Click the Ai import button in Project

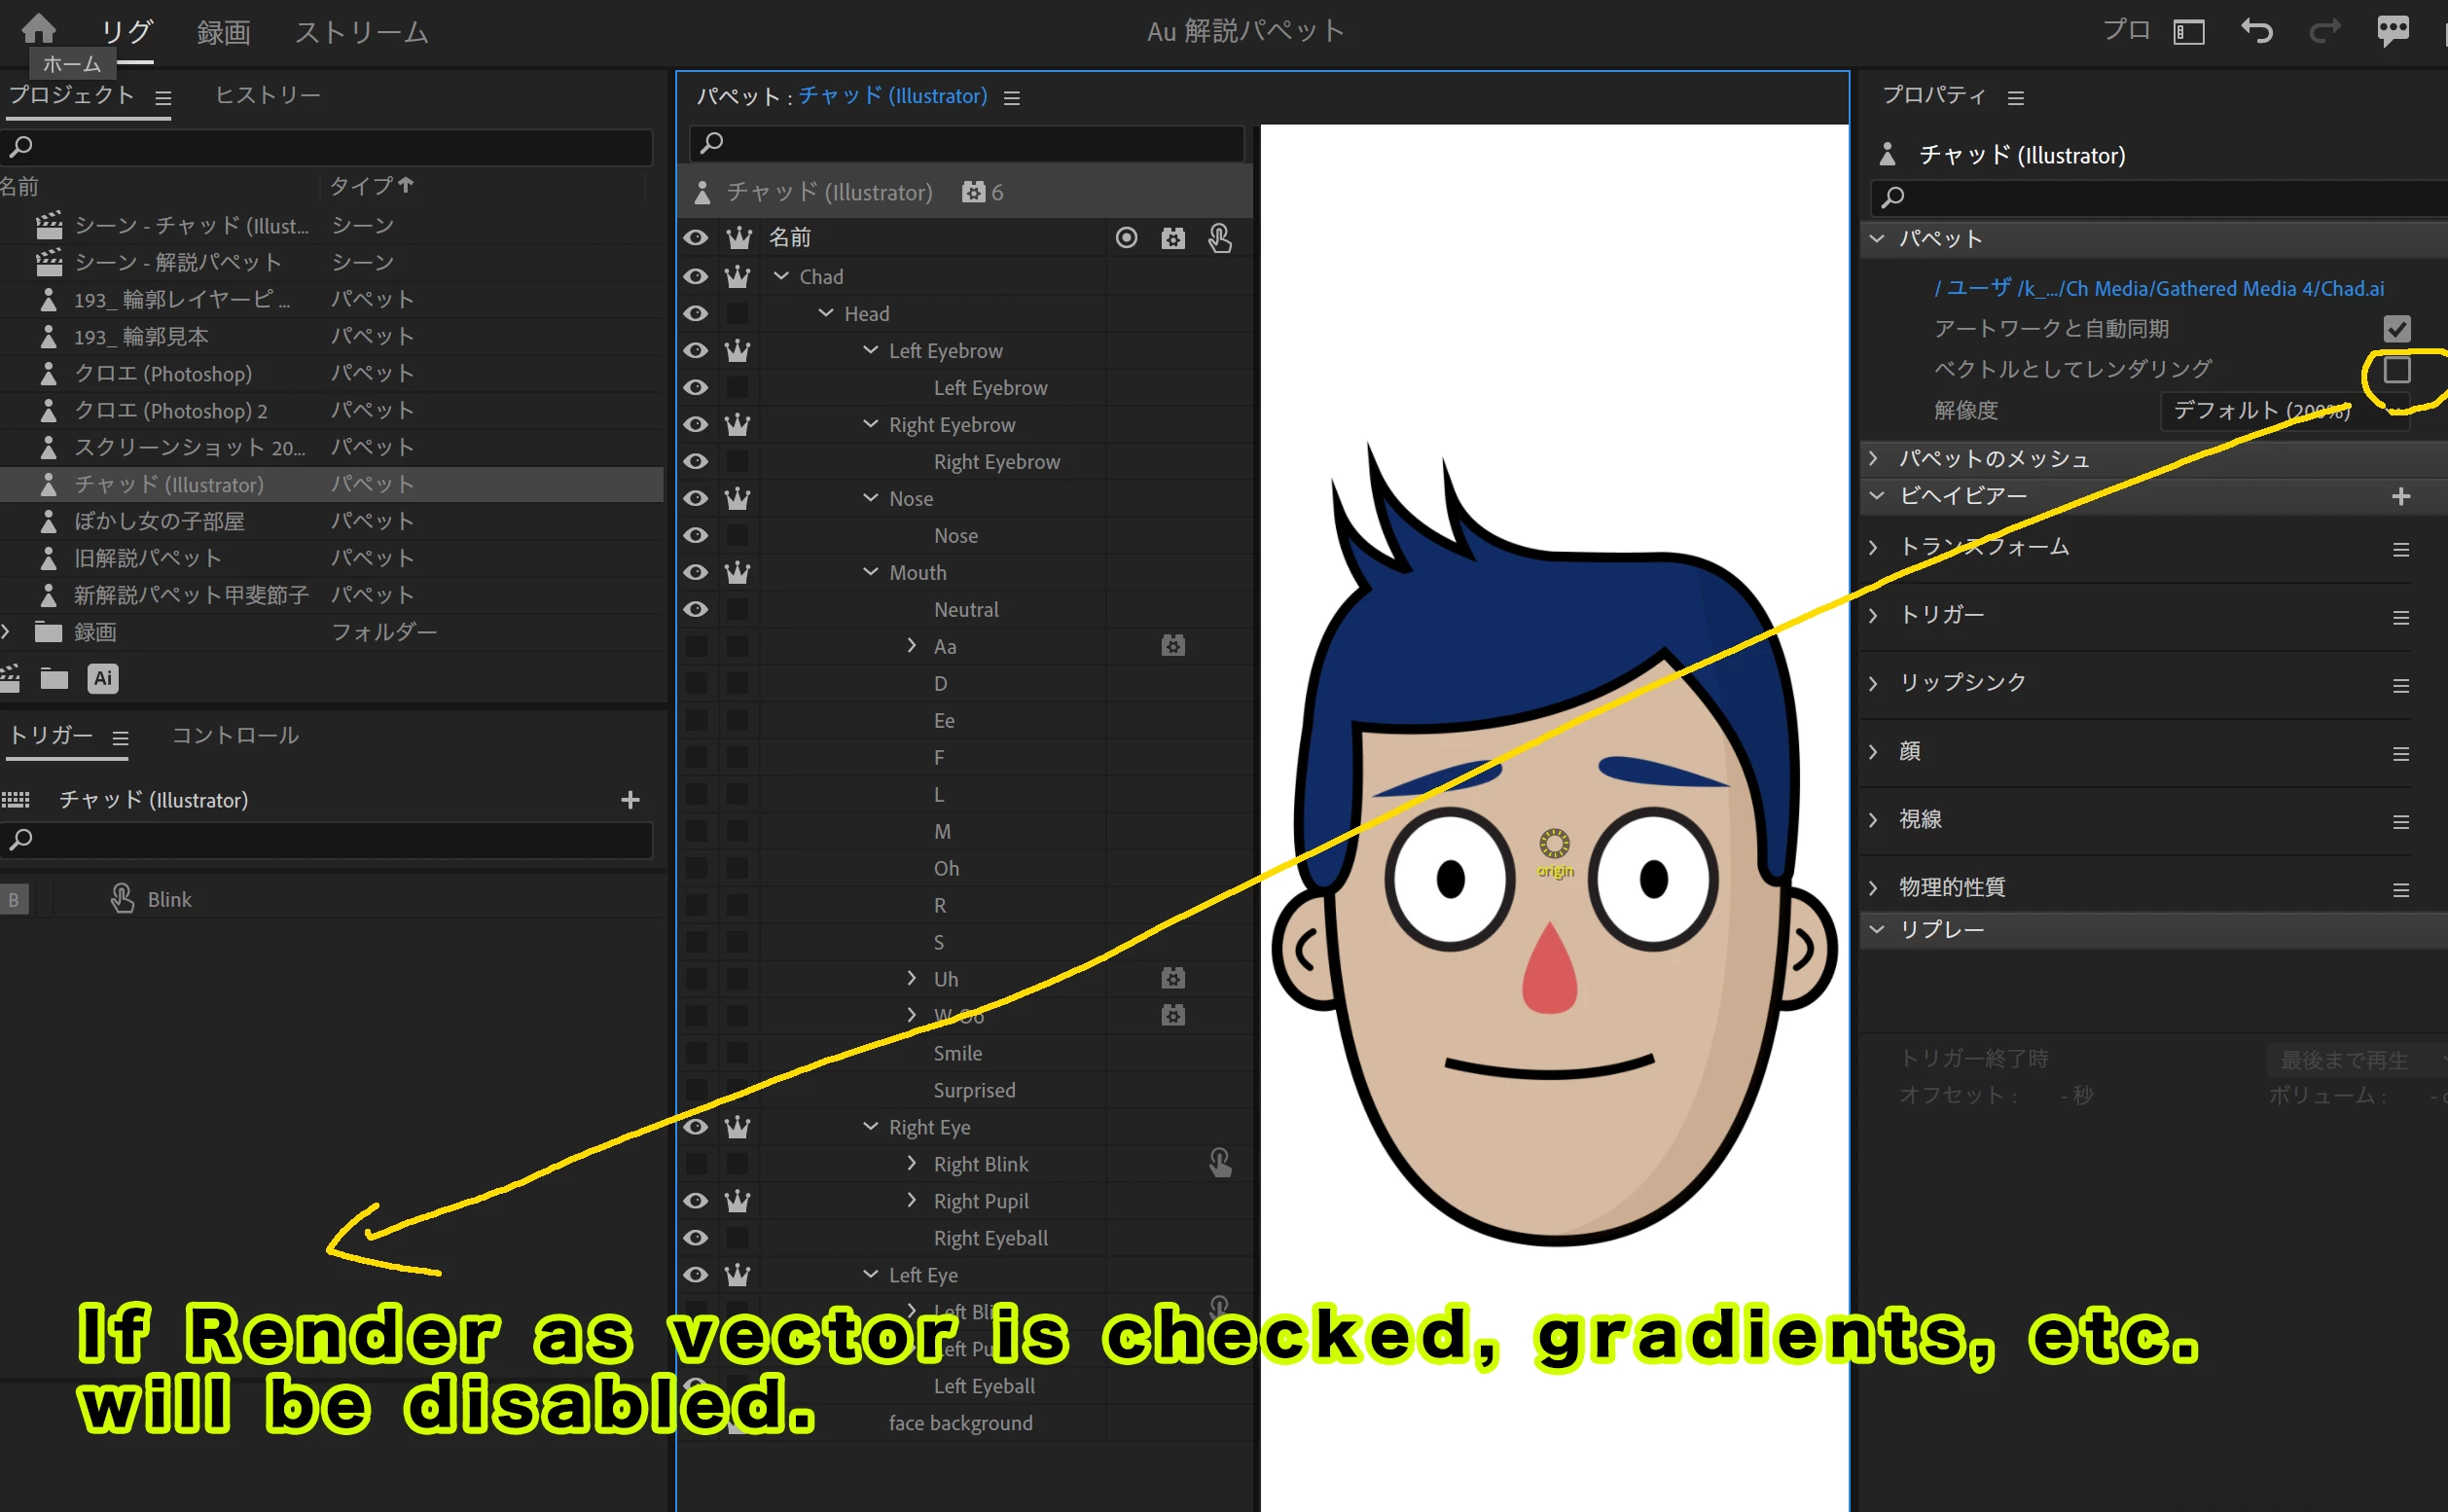pos(103,678)
